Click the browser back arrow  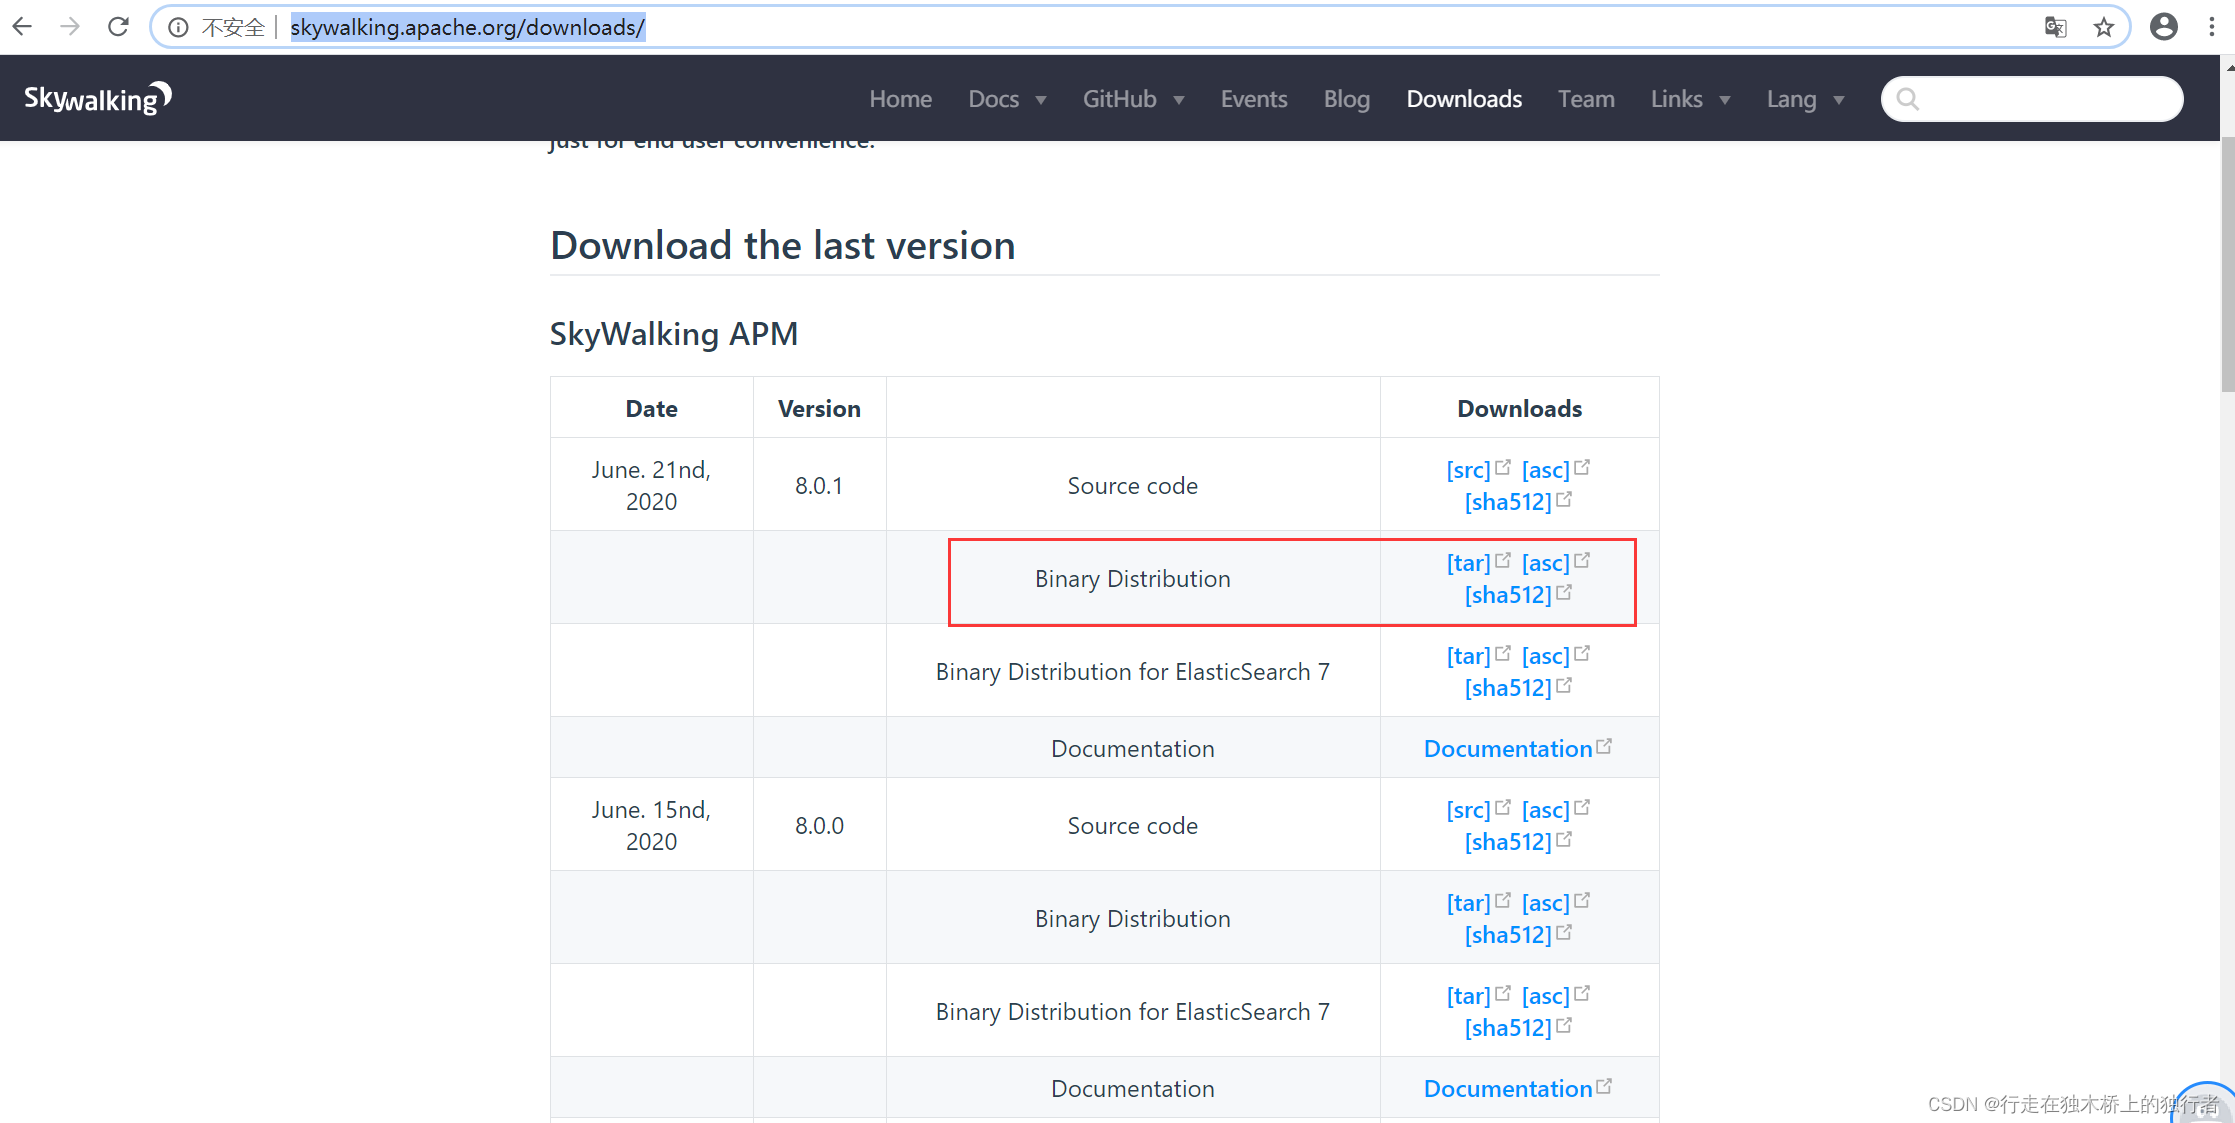click(22, 27)
